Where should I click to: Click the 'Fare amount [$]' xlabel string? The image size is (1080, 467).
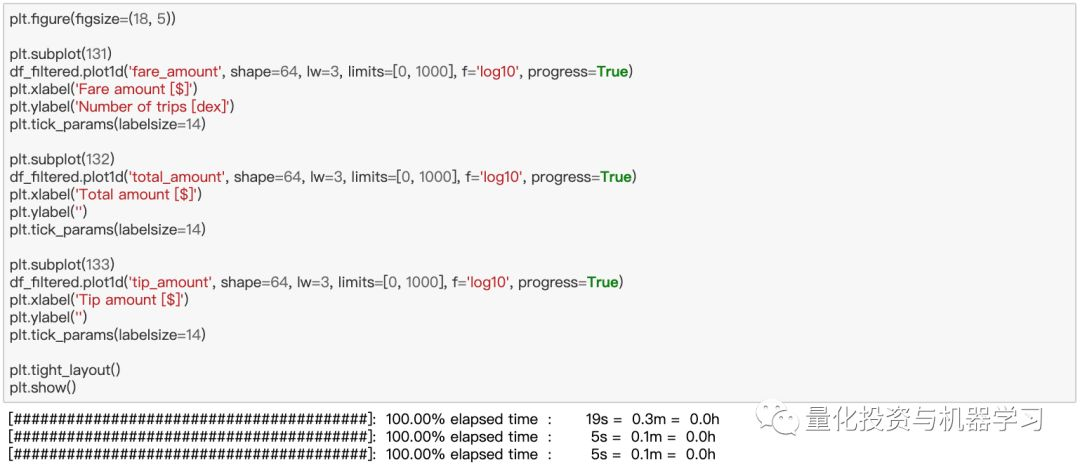[136, 89]
